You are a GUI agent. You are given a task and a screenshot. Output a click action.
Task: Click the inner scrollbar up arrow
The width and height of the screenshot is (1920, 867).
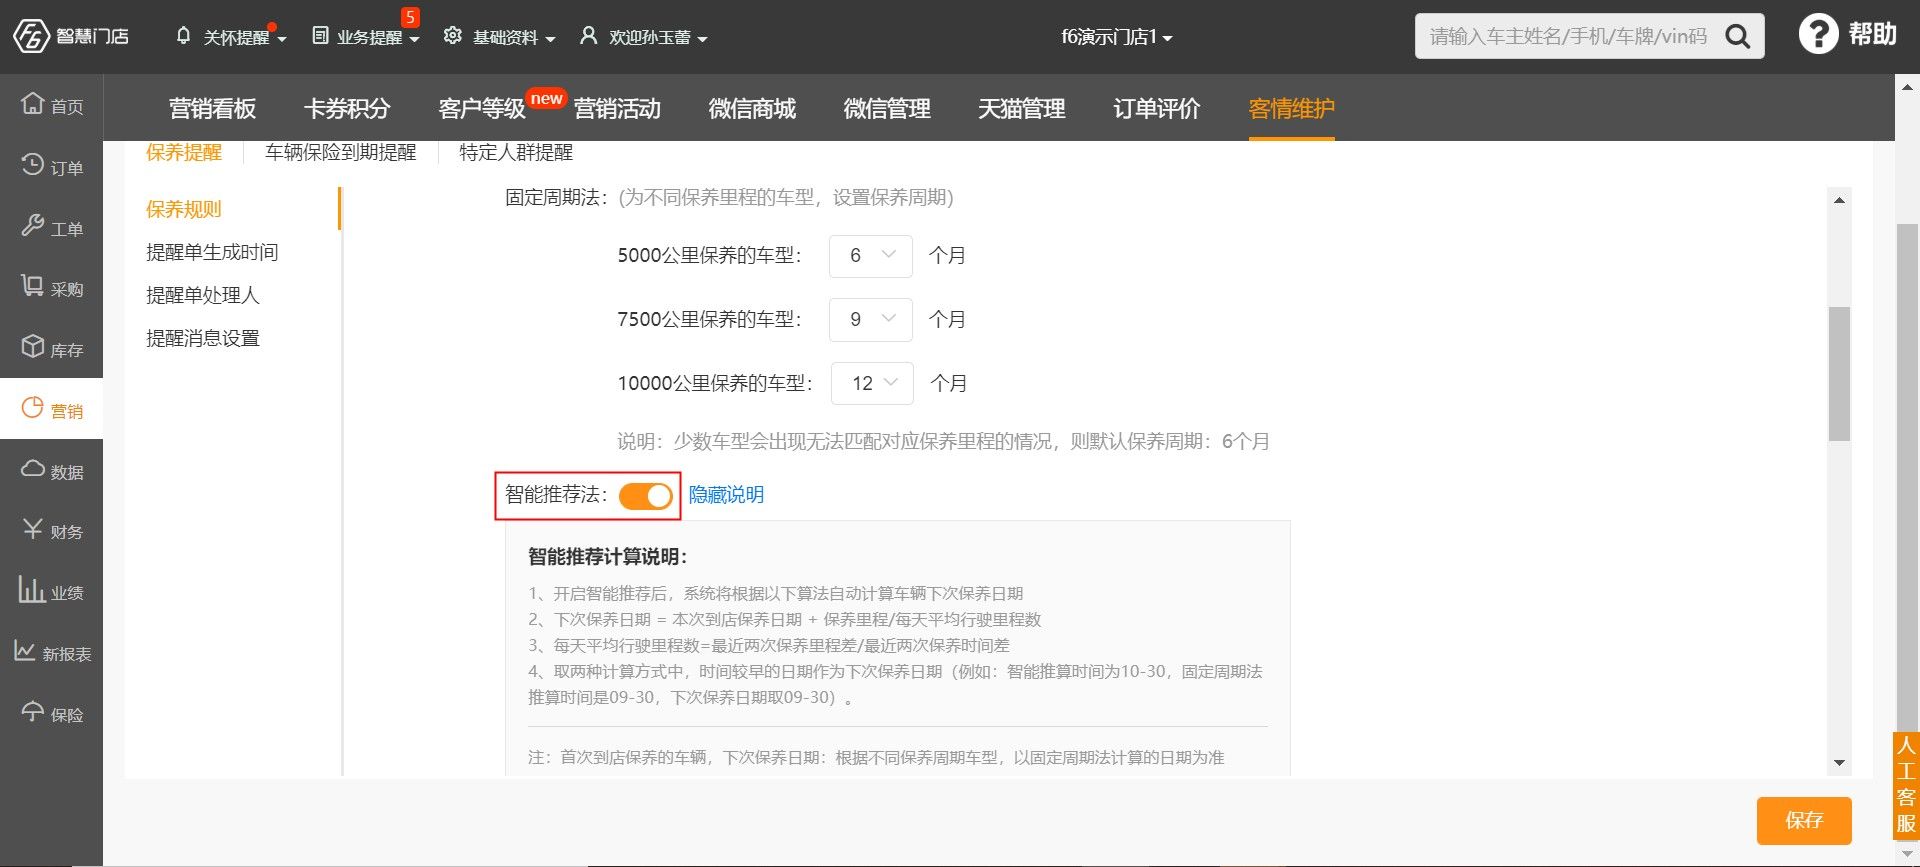1839,200
